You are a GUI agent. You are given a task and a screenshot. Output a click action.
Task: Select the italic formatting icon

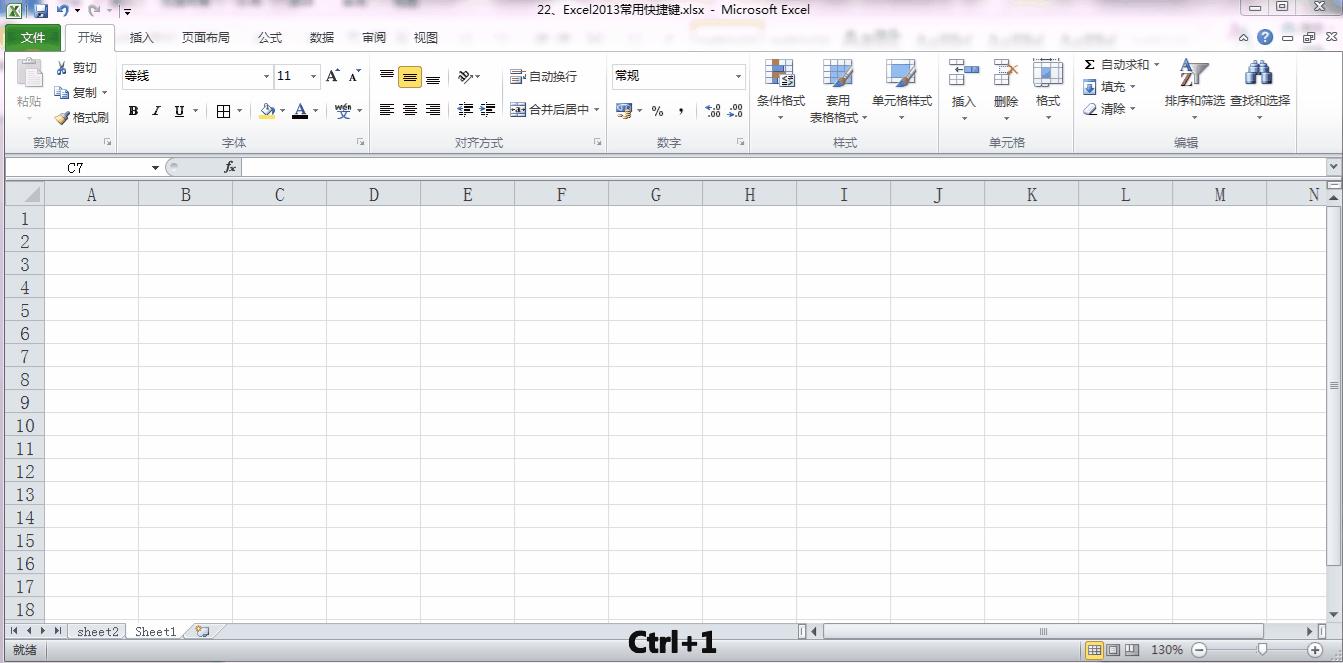click(155, 110)
